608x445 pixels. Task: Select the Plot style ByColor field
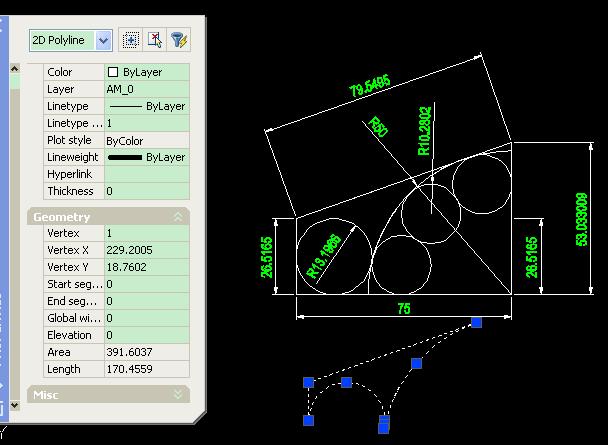tap(147, 140)
